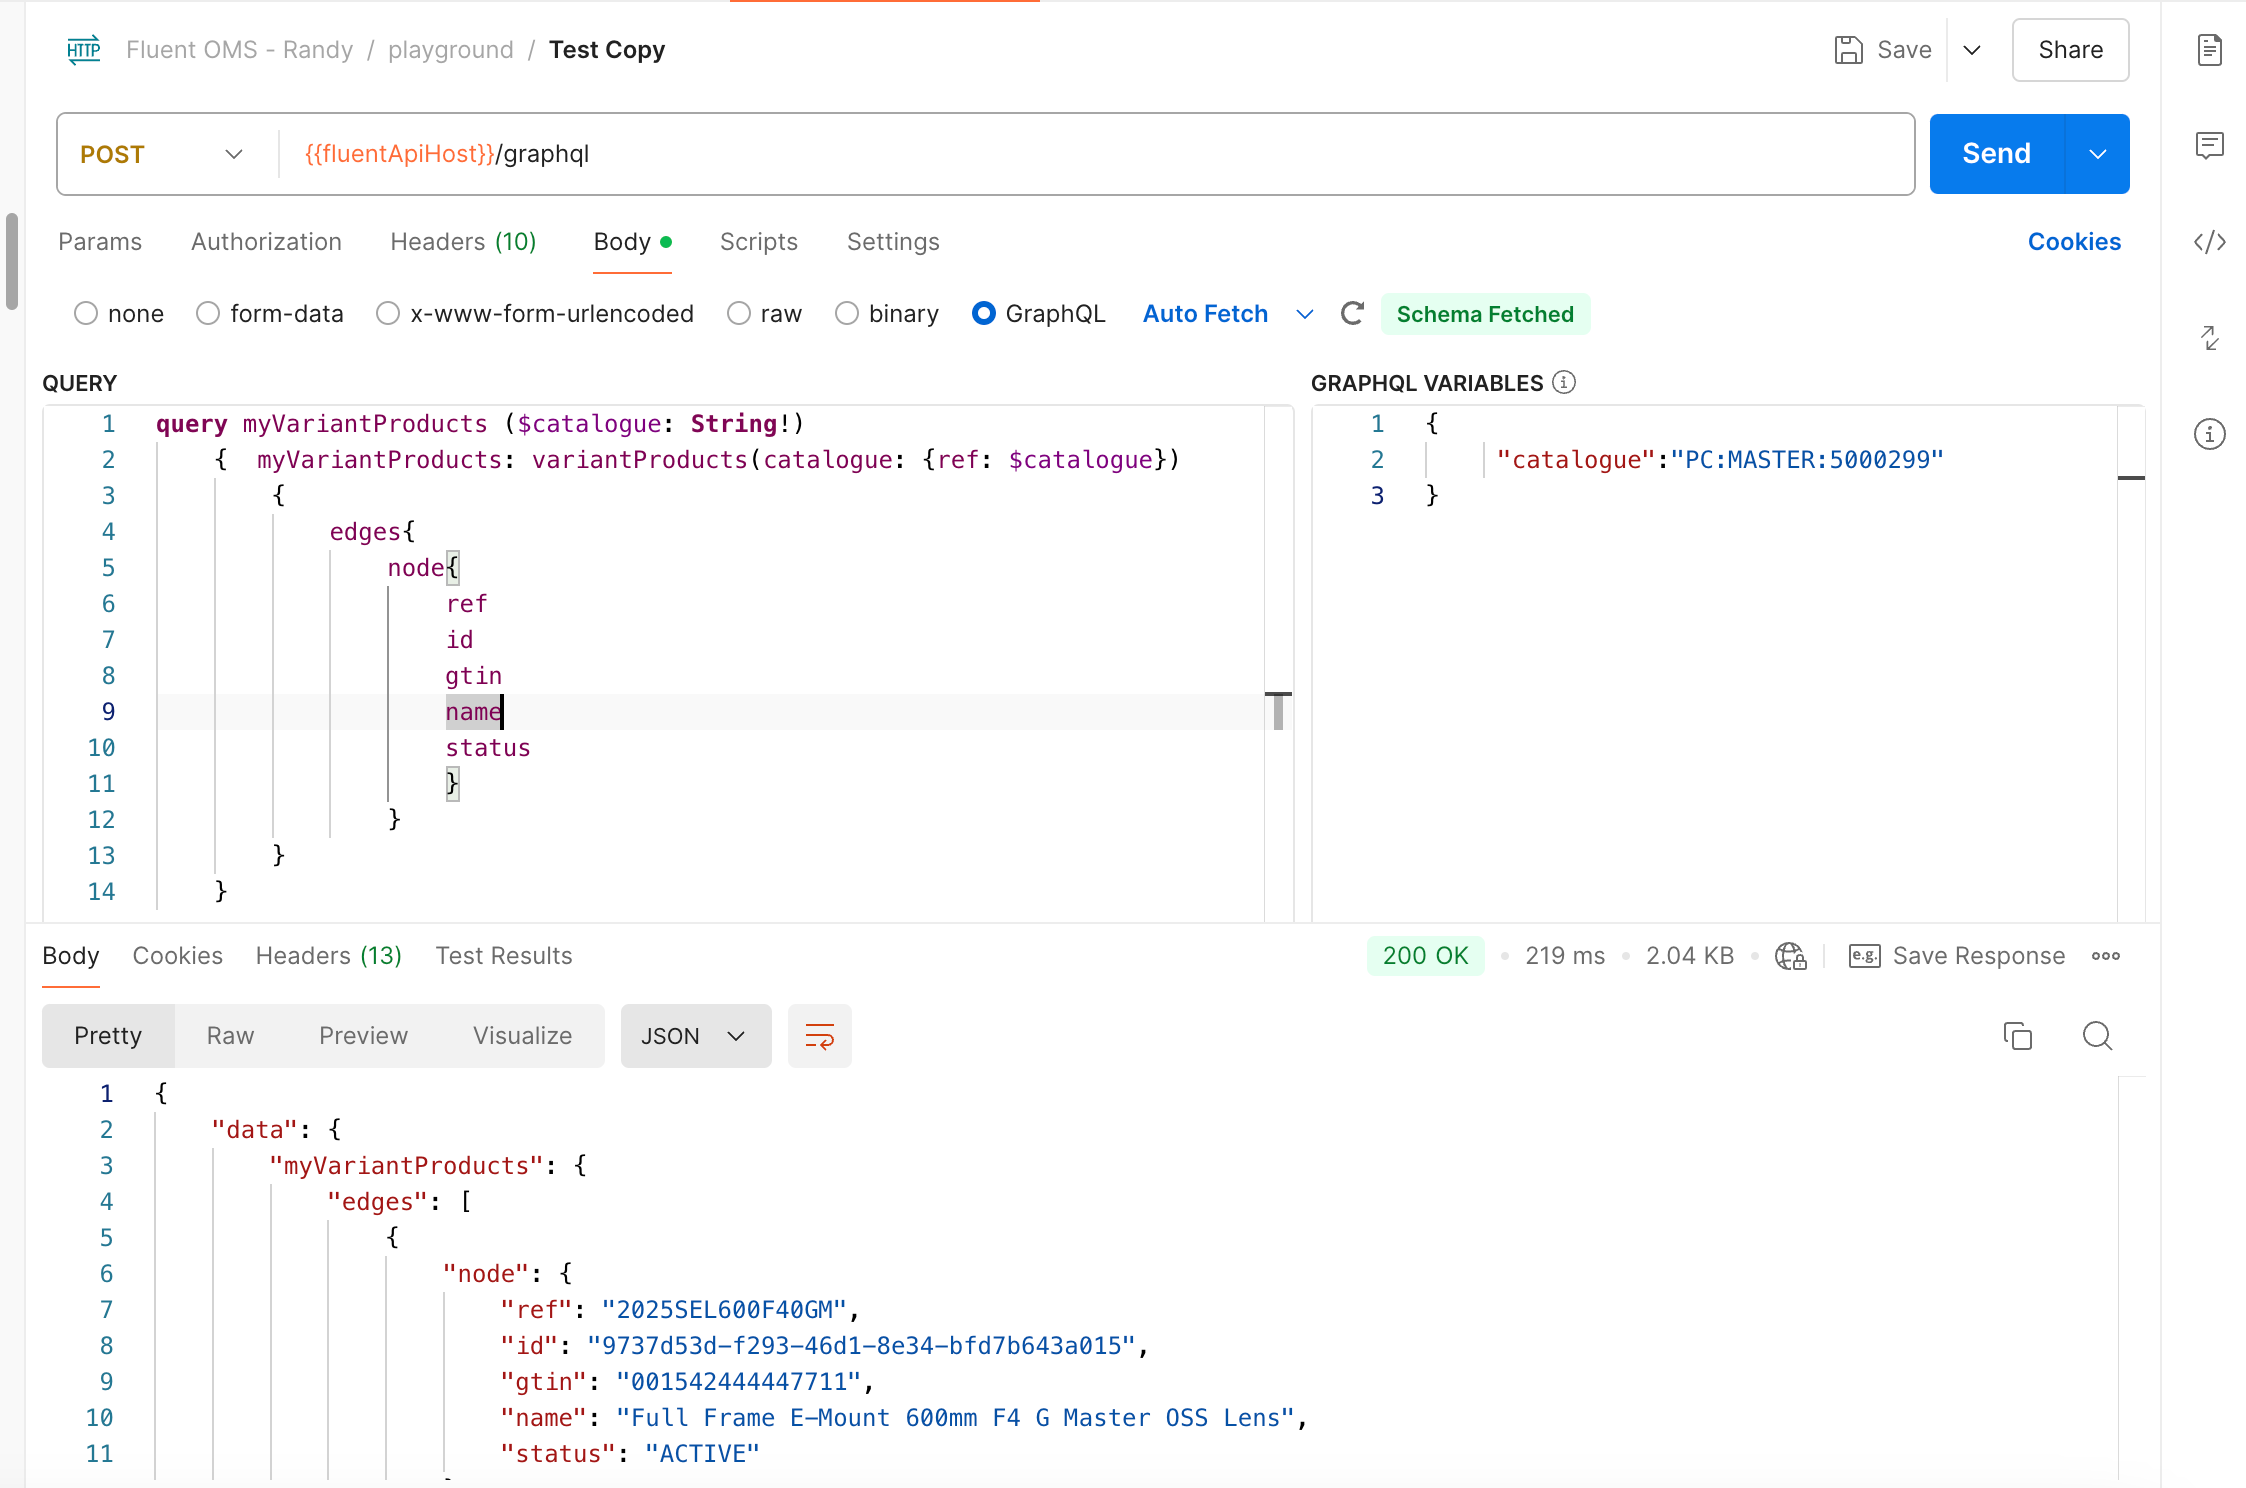Screen dimensions: 2246x1488
Task: Click the request info icon in sidebar
Action: point(2209,434)
